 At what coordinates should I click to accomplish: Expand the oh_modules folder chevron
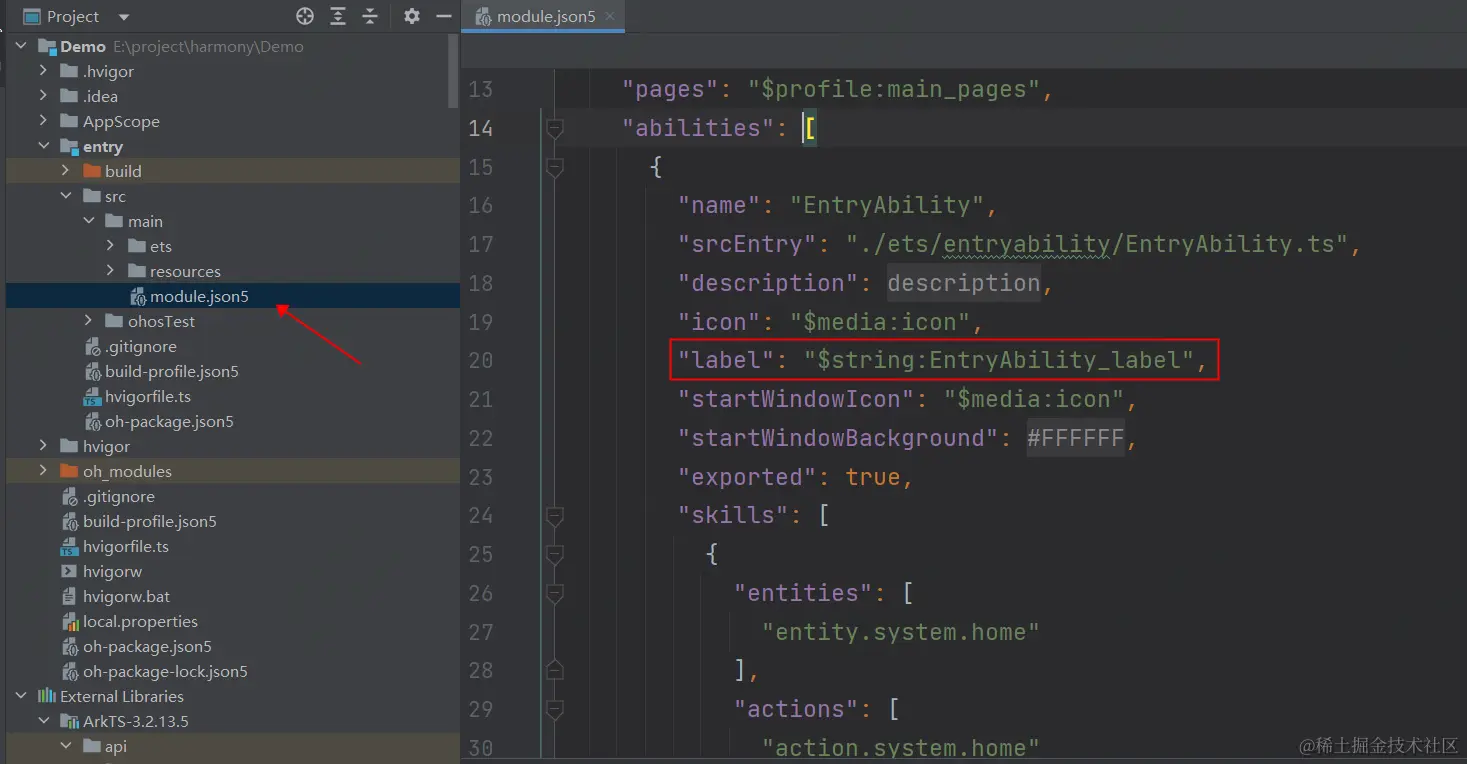43,471
